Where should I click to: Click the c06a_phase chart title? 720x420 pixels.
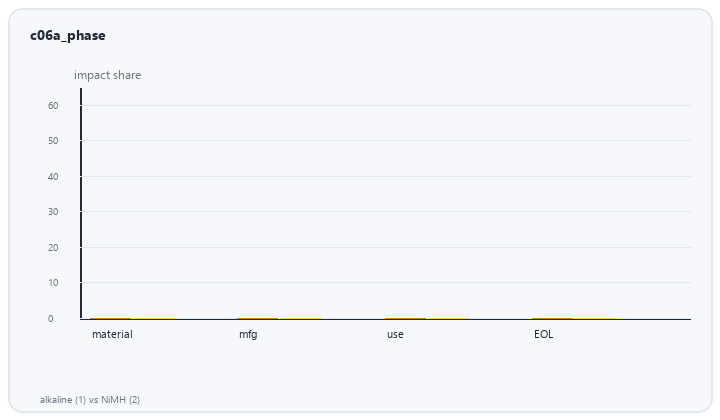(x=68, y=35)
